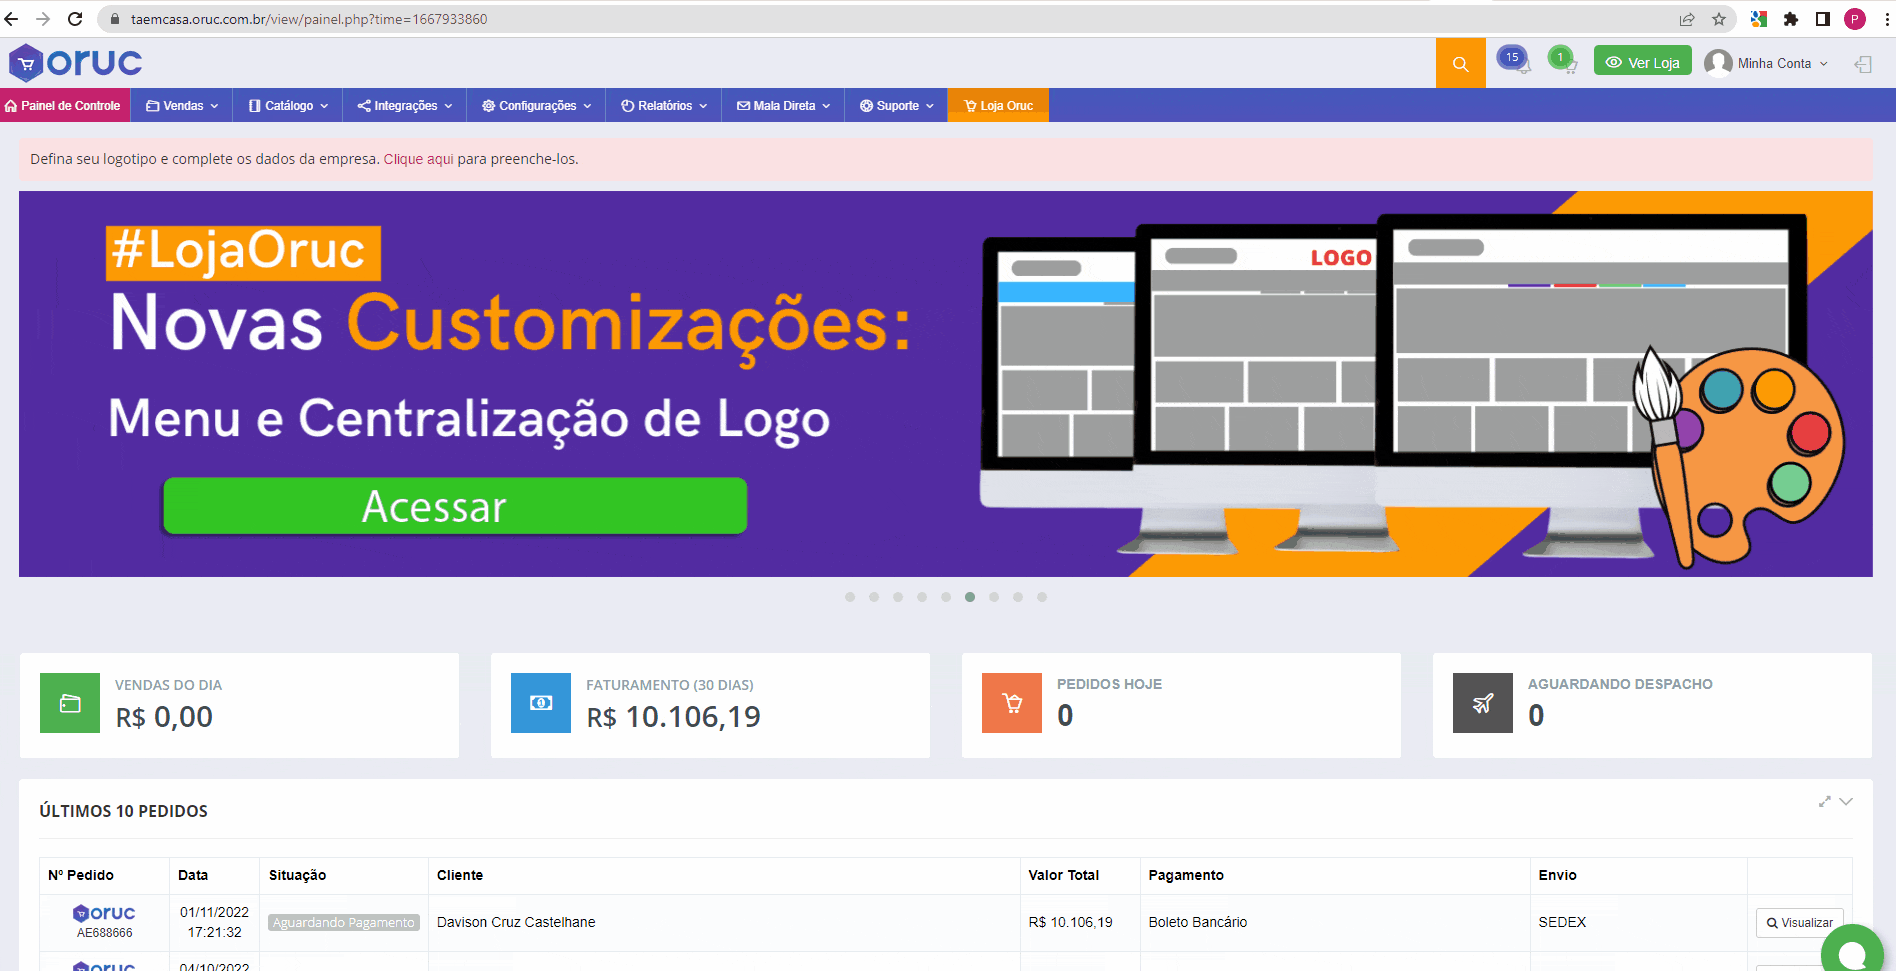Open the green chat bubble widget

pyautogui.click(x=1853, y=952)
